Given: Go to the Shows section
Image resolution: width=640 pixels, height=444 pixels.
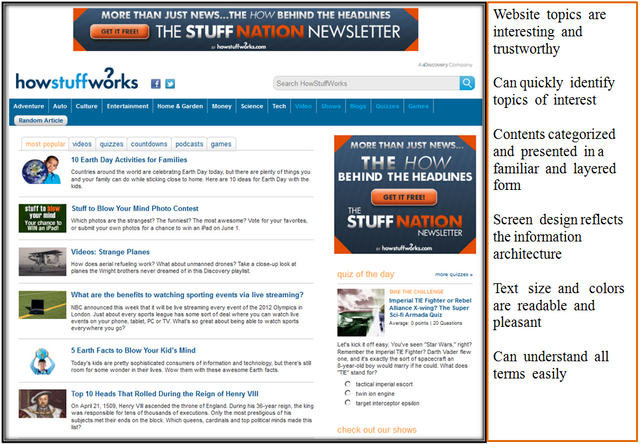Looking at the screenshot, I should (x=331, y=106).
